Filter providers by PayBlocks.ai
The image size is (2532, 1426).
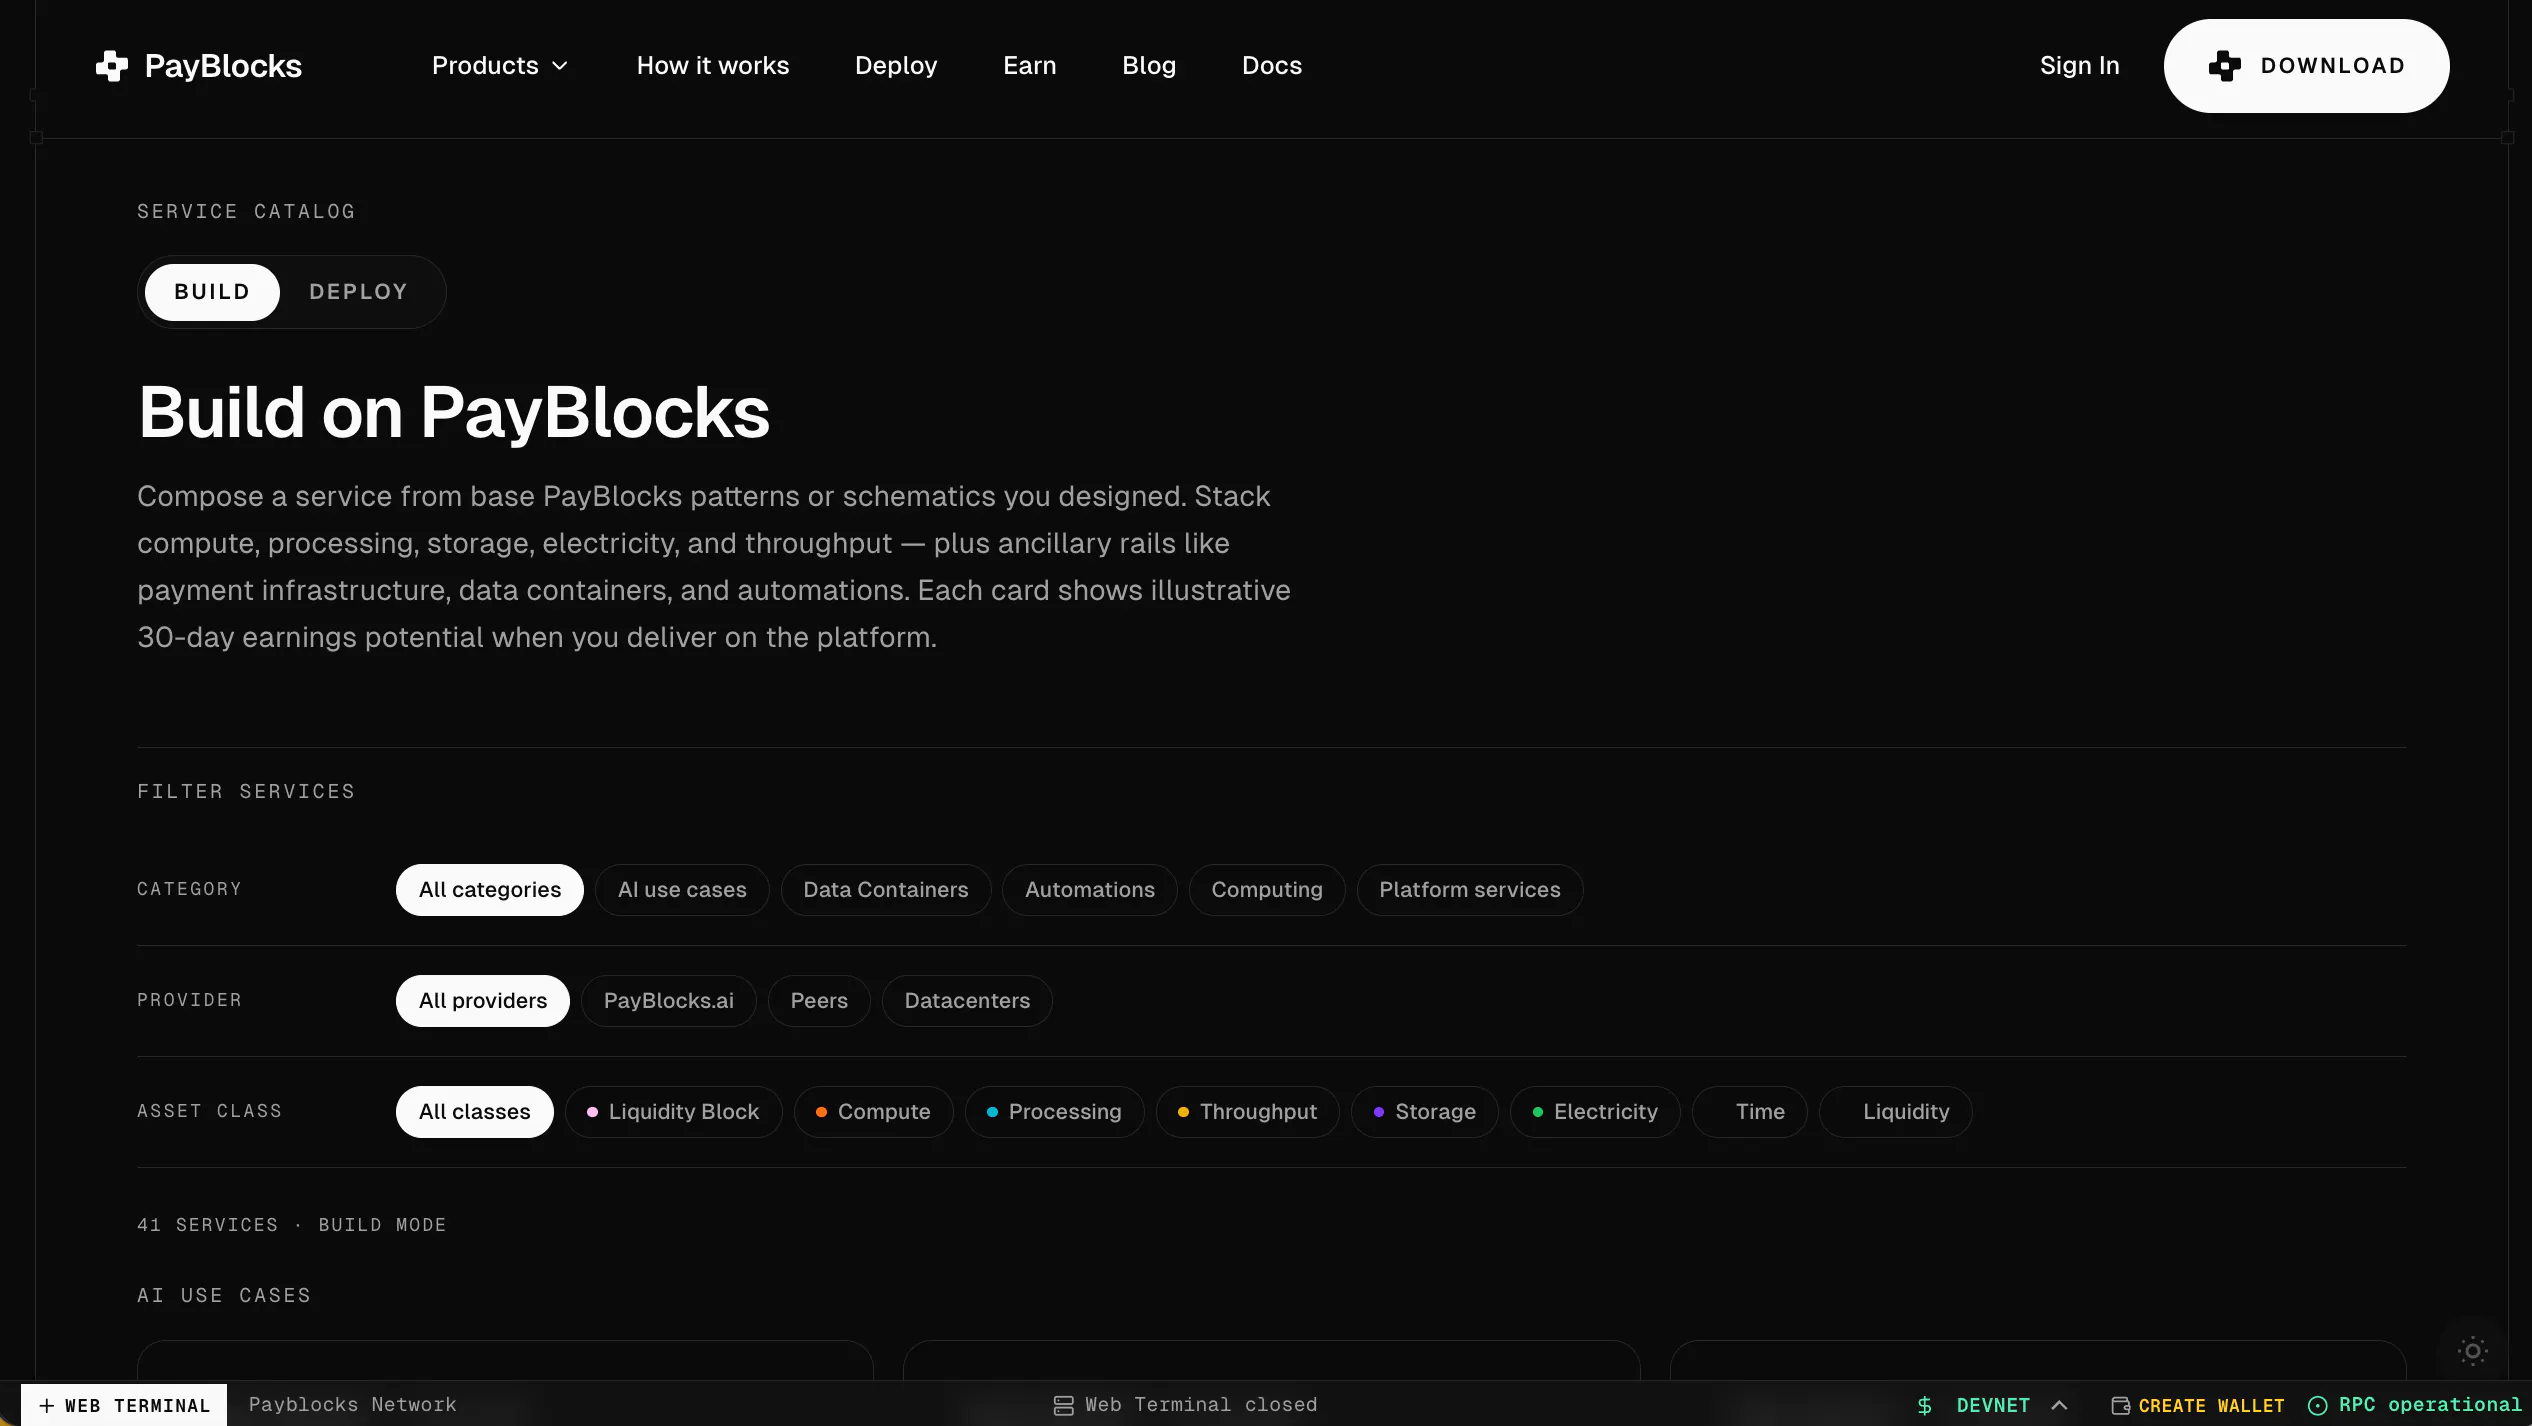coord(669,1001)
